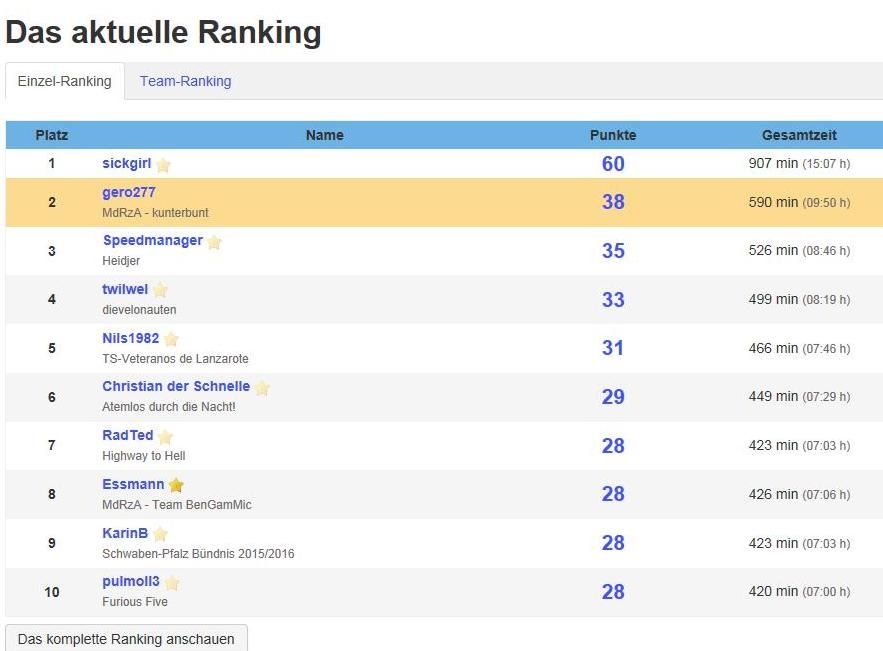This screenshot has height=651, width=883.
Task: Click the Punkte column header
Action: coord(613,135)
